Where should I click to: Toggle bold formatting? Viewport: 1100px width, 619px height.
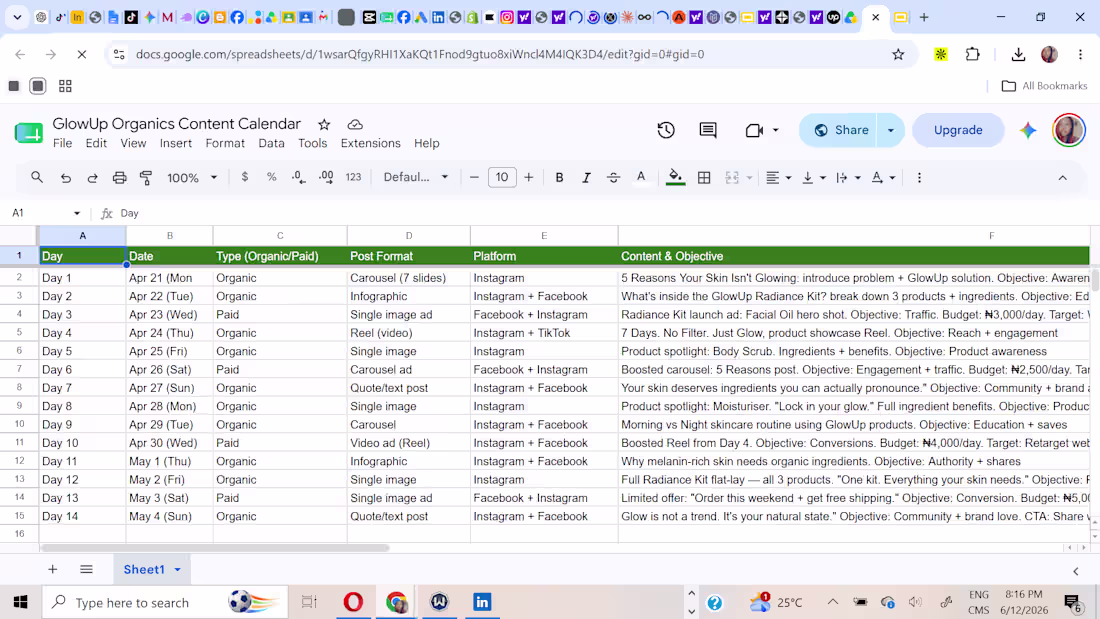coord(559,178)
